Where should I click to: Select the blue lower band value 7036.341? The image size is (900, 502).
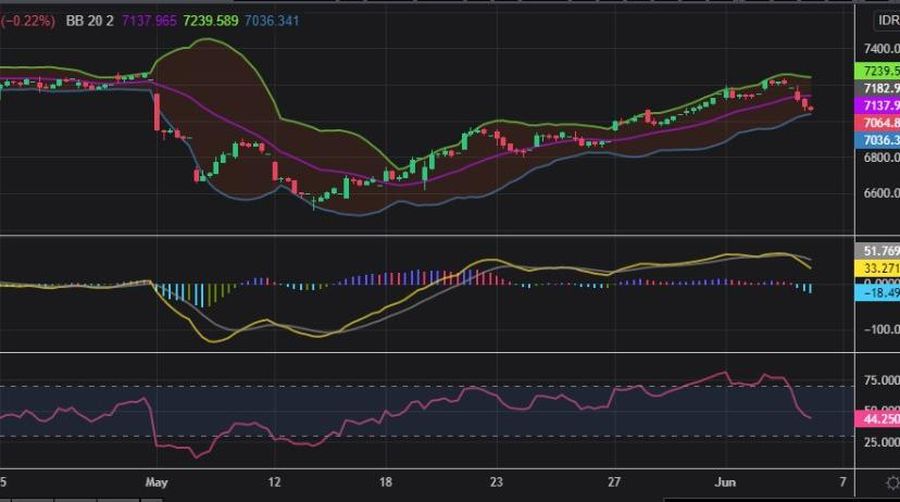[x=271, y=21]
